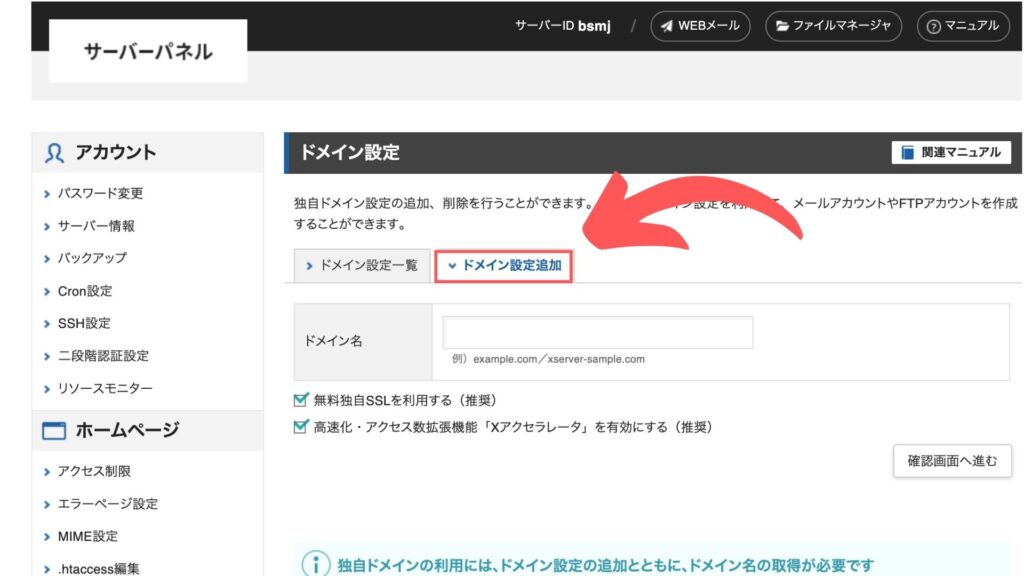Click the ホームページ window icon
The height and width of the screenshot is (576, 1024).
54,430
